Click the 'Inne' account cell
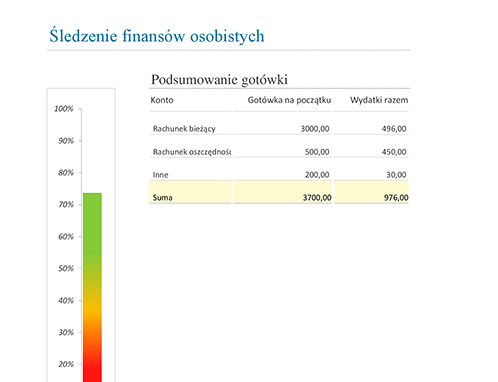Viewport: 498px width, 382px height. [x=160, y=175]
